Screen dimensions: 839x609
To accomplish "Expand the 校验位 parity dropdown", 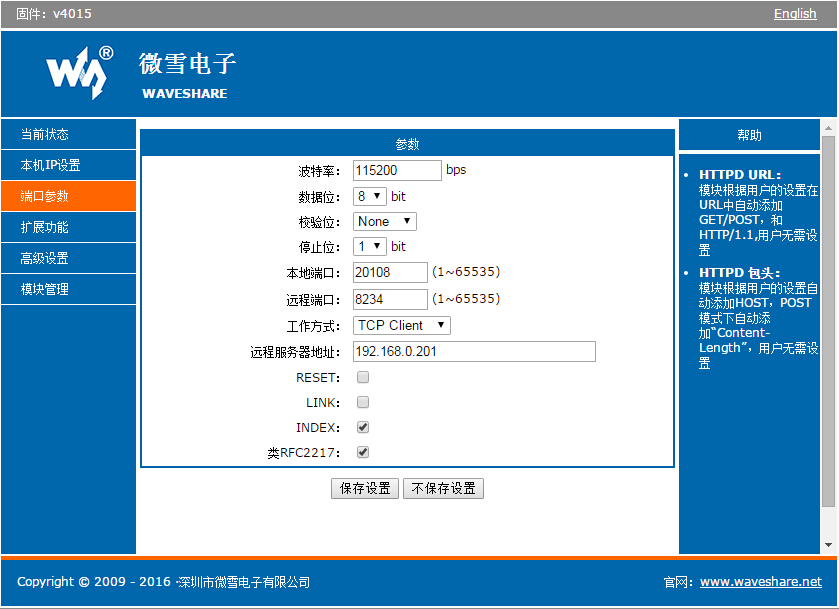I will pos(385,222).
